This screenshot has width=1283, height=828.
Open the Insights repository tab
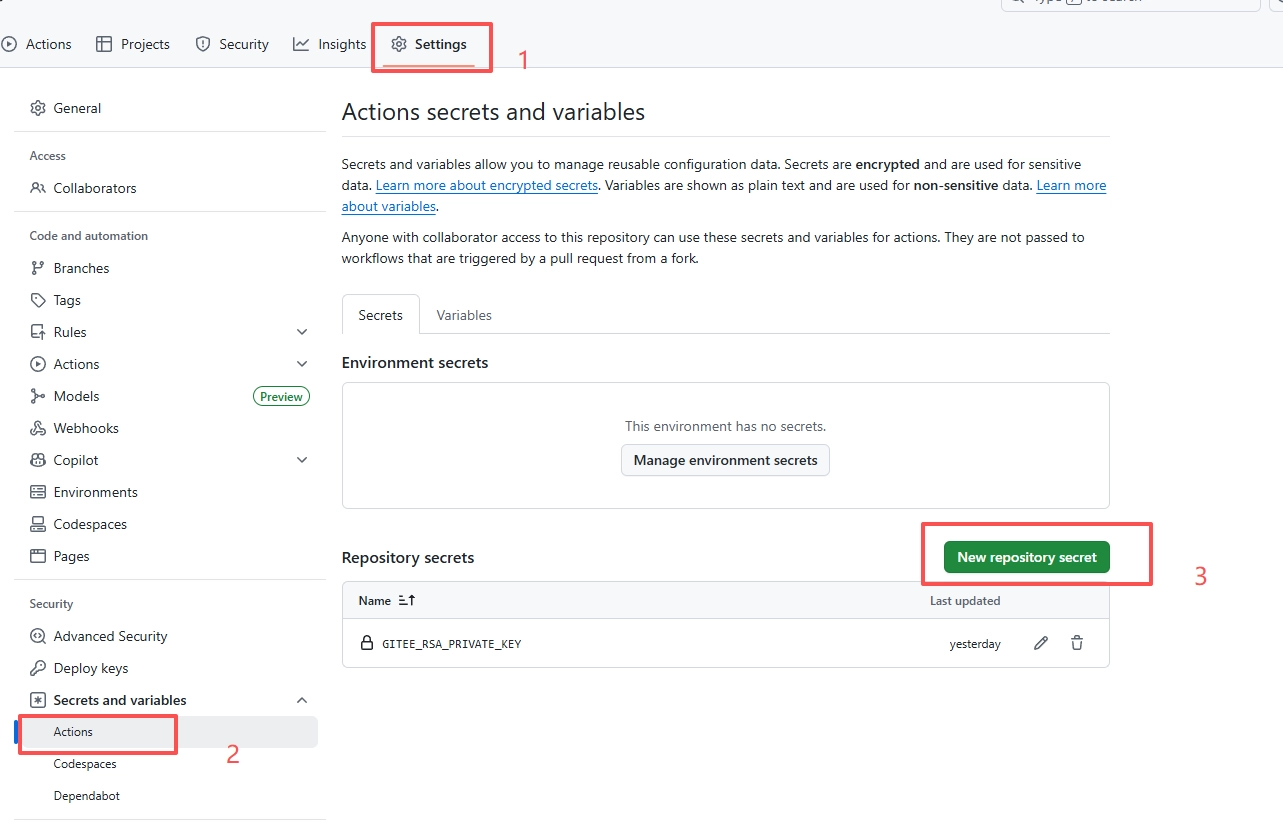click(x=330, y=44)
